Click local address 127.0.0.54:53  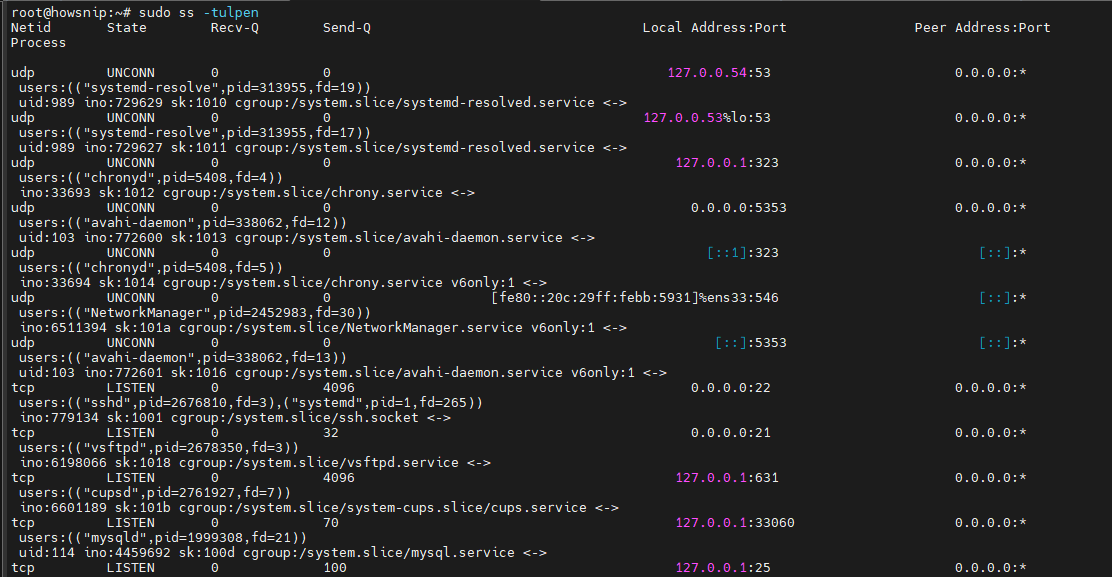[x=719, y=72]
